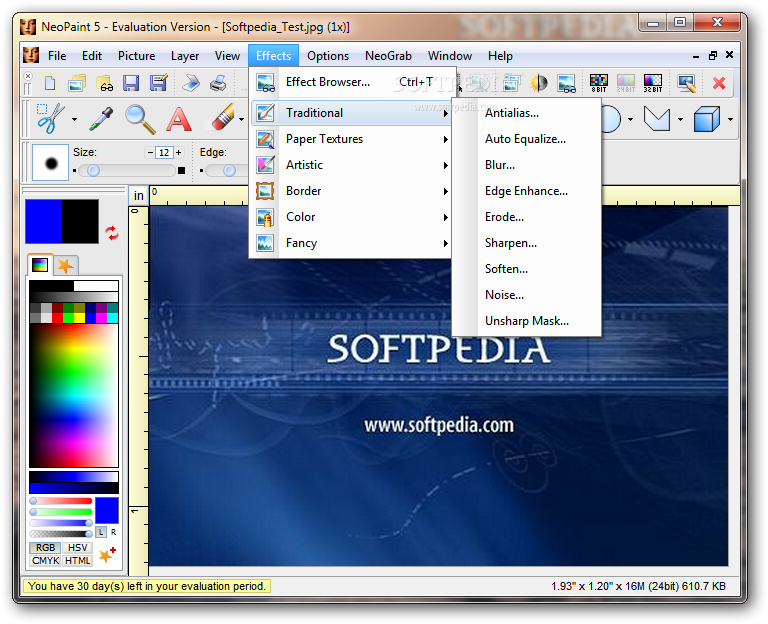
Task: Switch to the star custom colors tab
Action: tap(66, 266)
